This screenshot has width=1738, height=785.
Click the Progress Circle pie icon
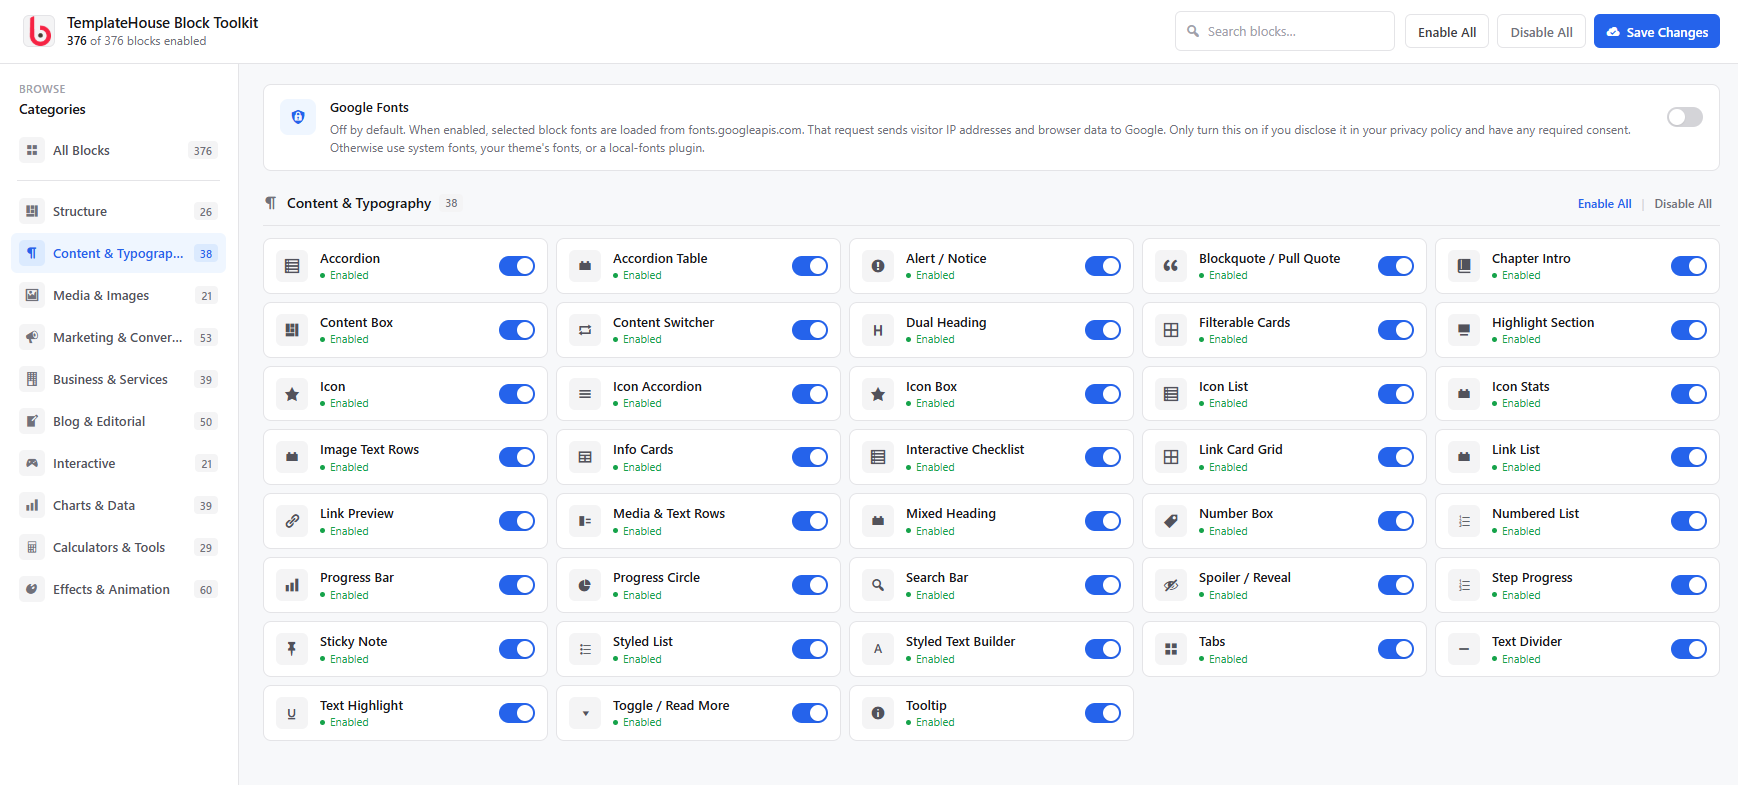(585, 585)
